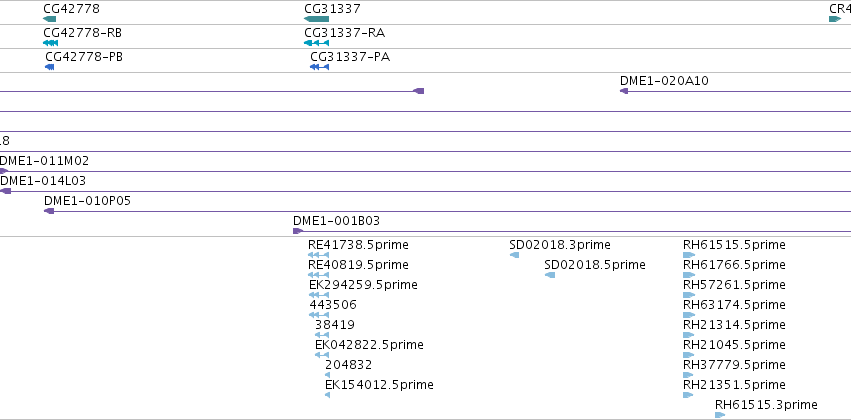
Task: Click the EK154012.5prime EST arrow
Action: [327, 395]
